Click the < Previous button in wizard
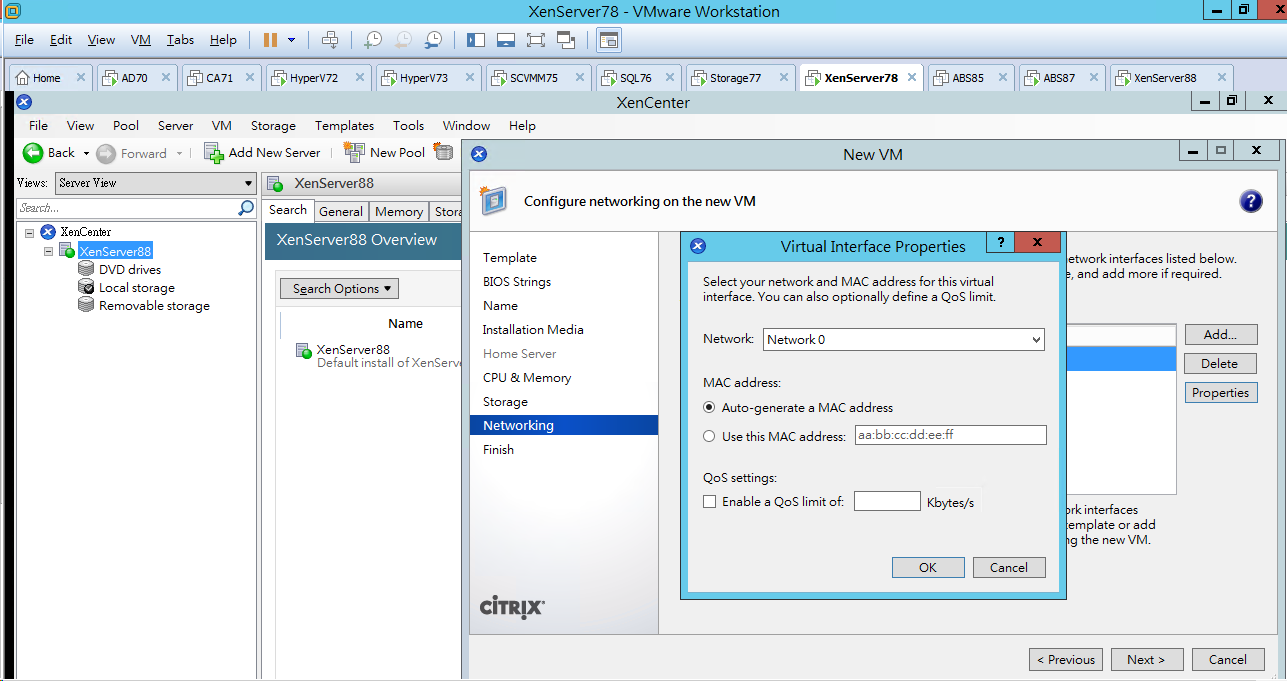The width and height of the screenshot is (1287, 681). [1066, 659]
